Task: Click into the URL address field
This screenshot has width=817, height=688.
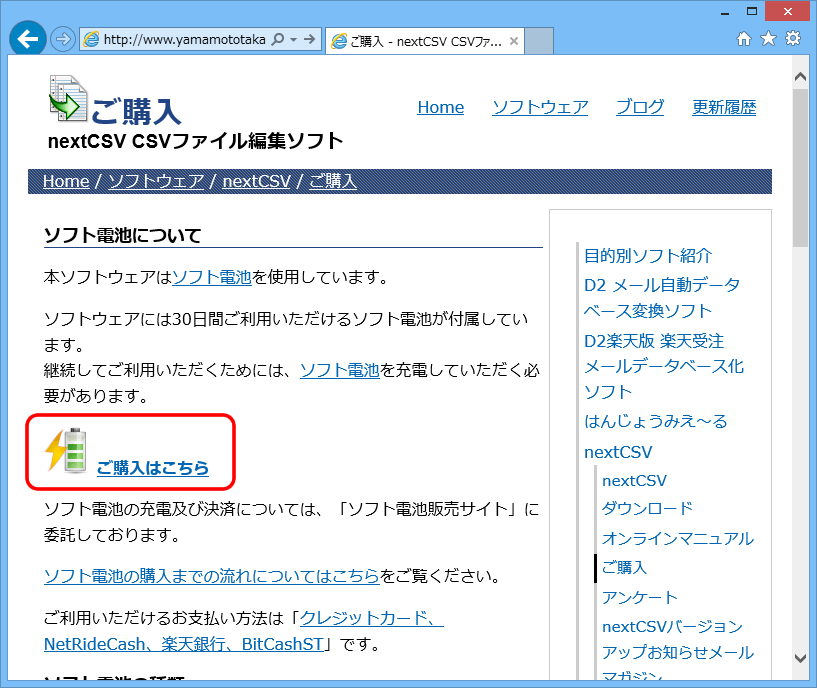Action: click(184, 40)
